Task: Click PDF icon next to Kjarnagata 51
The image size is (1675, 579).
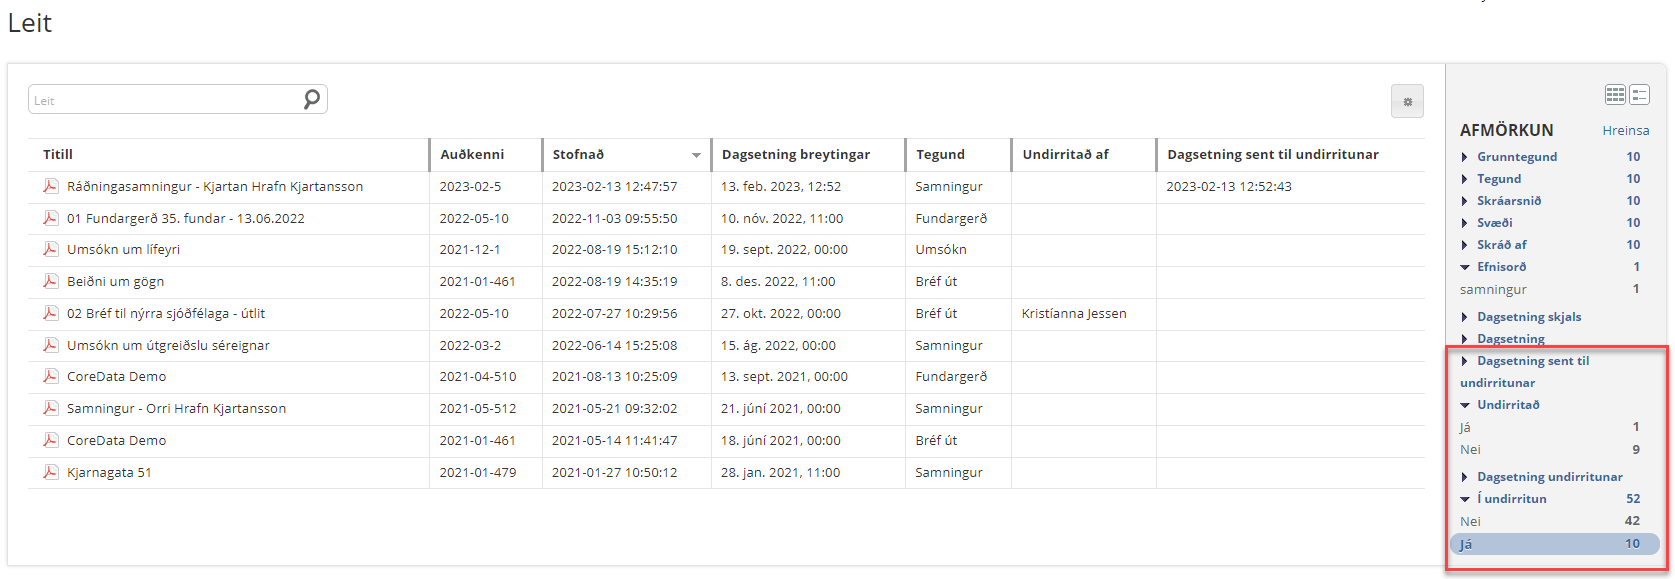Action: 50,472
